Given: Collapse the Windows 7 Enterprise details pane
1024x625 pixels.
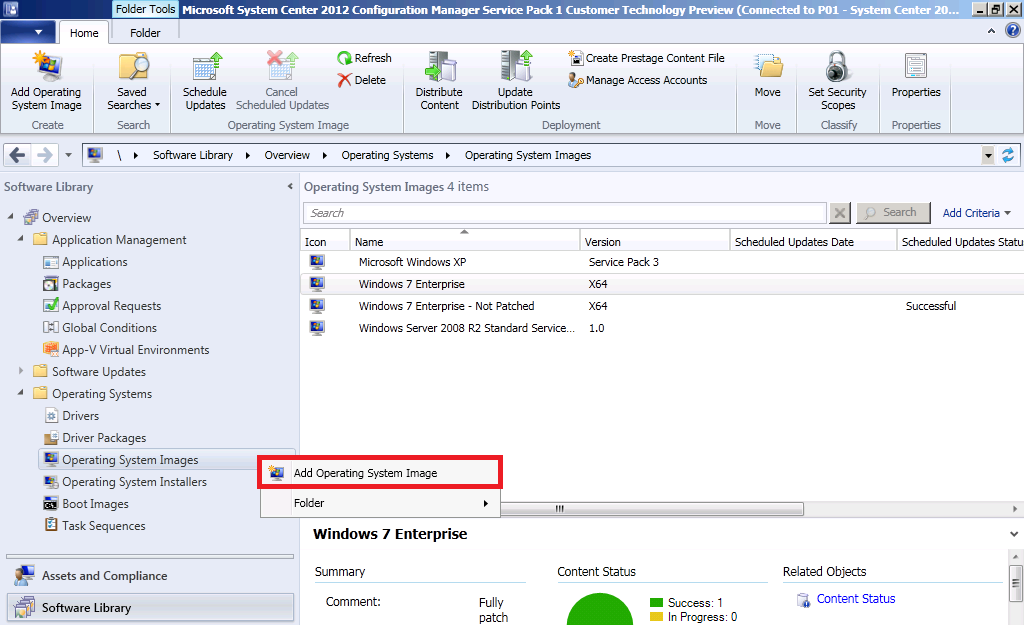Looking at the screenshot, I should point(1014,534).
